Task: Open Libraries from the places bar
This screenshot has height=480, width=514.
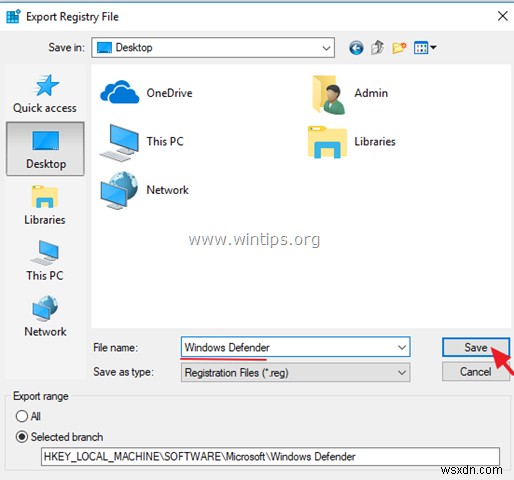Action: (45, 205)
